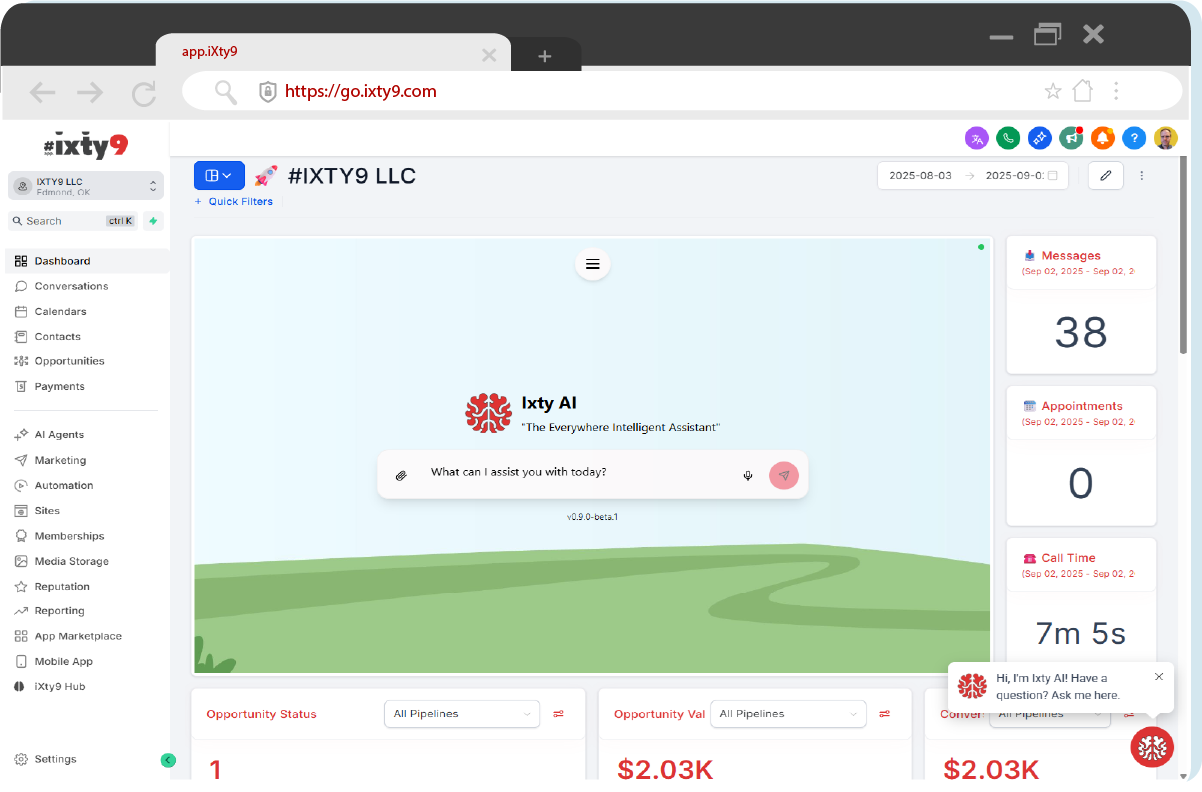Open the orange notifications bell
Screen dimensions: 1202x792
pyautogui.click(x=1102, y=138)
